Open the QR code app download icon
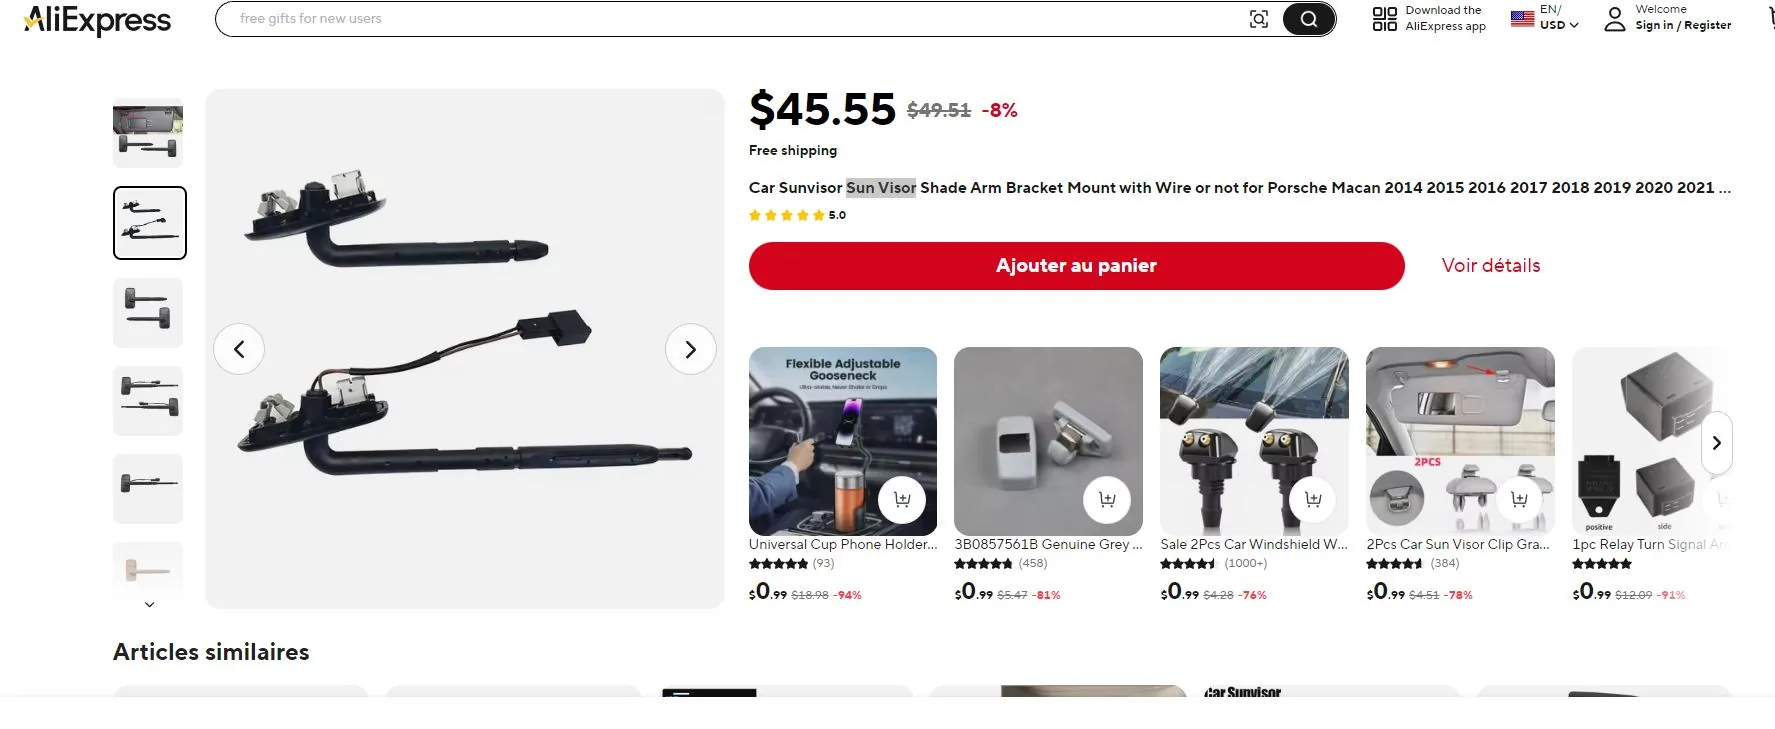Image resolution: width=1775 pixels, height=729 pixels. (x=1385, y=19)
